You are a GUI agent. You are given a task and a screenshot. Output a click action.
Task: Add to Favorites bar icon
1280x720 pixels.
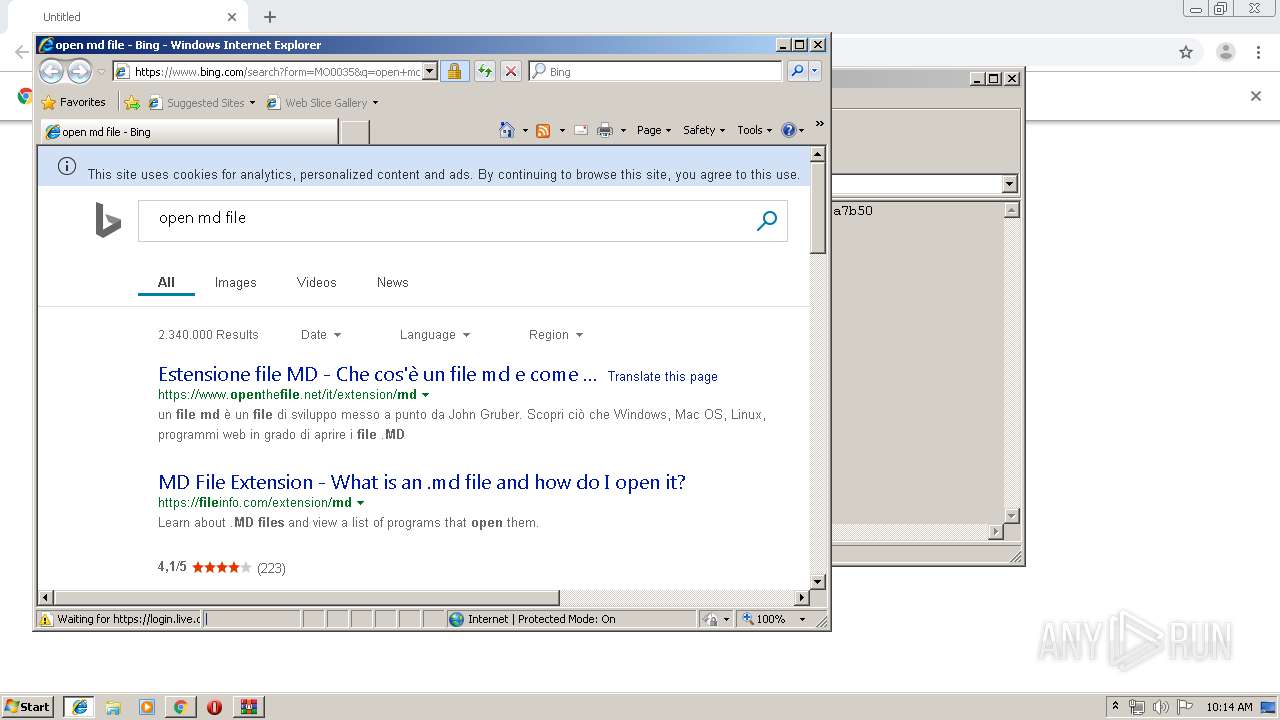(x=131, y=102)
